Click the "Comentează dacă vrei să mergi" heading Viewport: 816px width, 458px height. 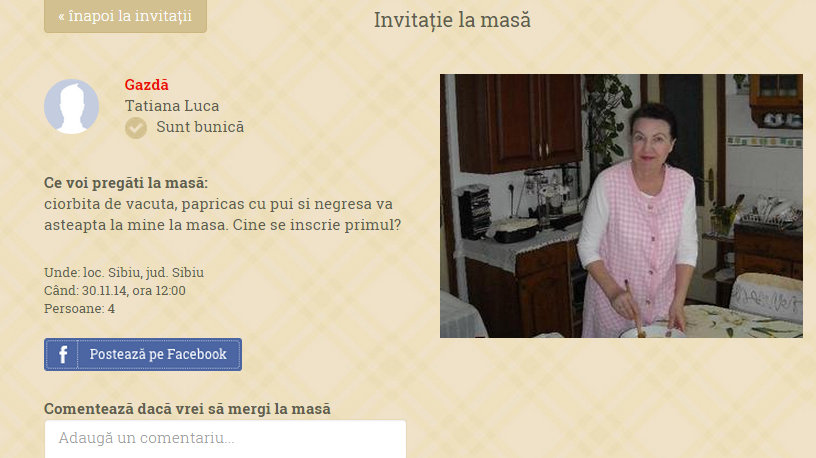(187, 409)
